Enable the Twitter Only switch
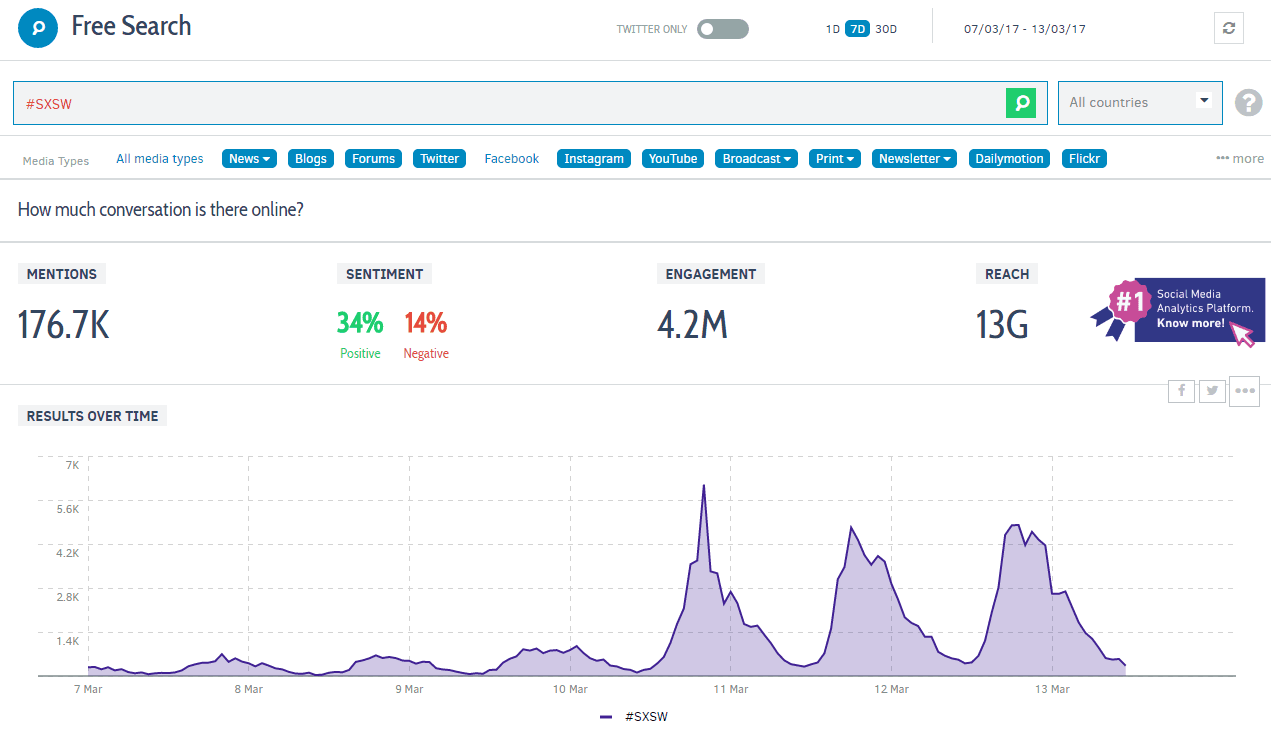This screenshot has width=1271, height=736. pos(721,29)
